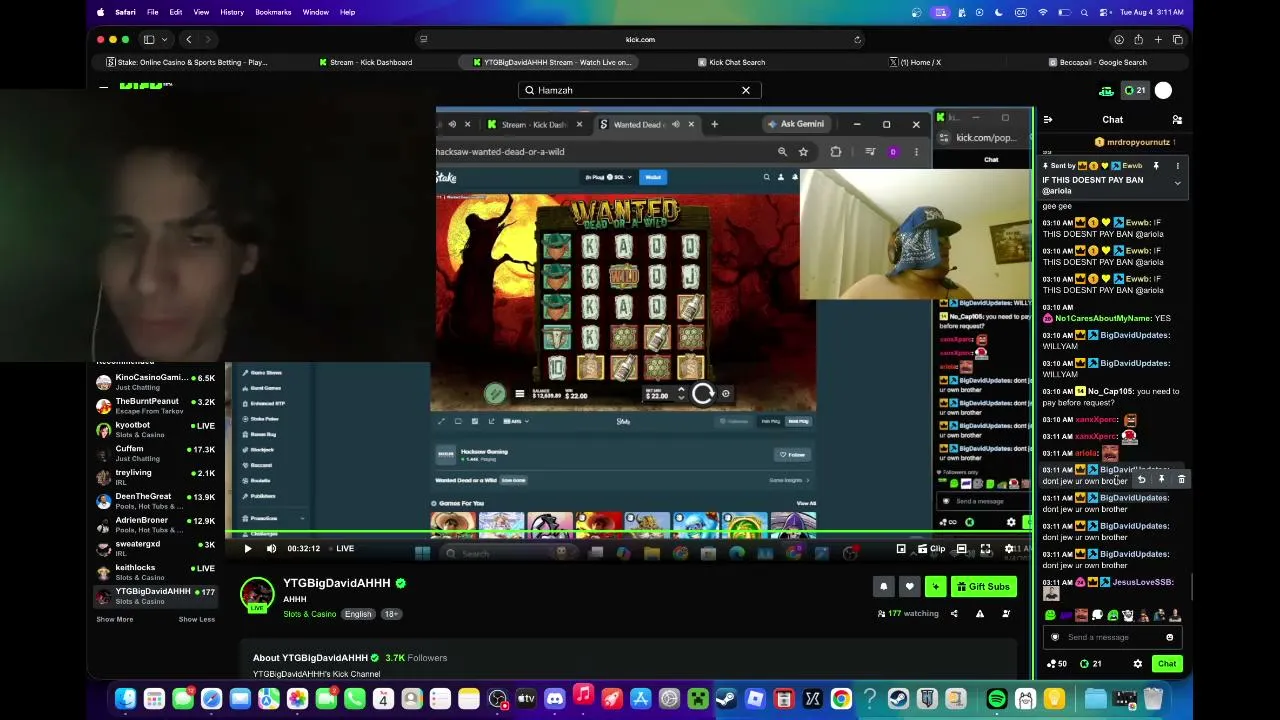Enter fullscreen from the player controls
This screenshot has width=1280, height=720.
985,548
